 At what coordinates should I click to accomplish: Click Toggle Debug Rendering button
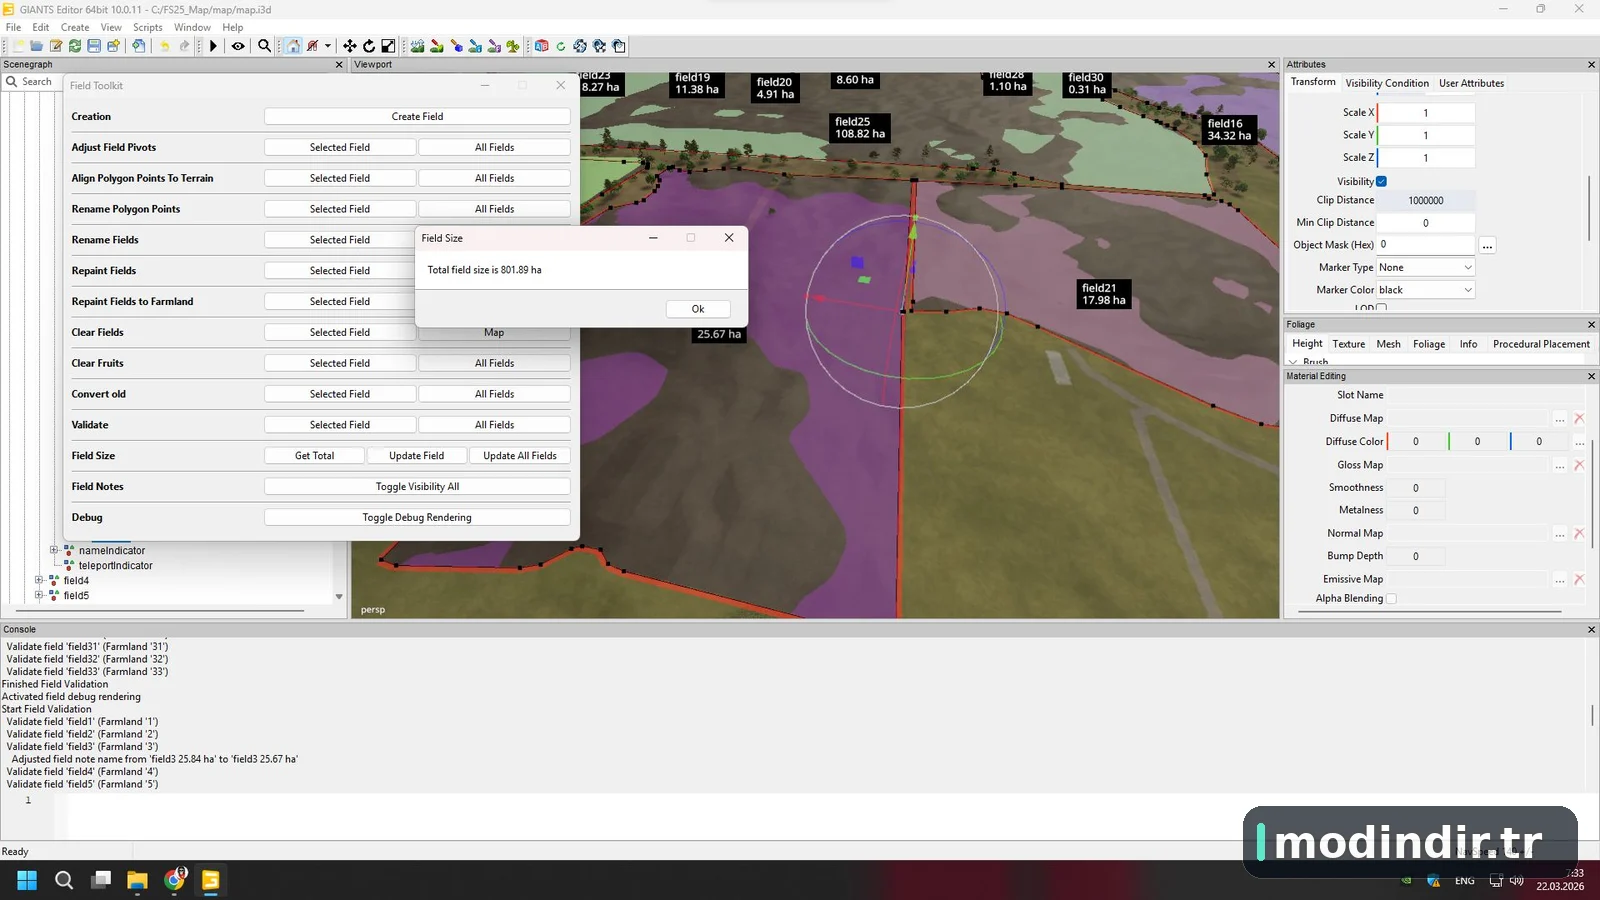click(417, 517)
